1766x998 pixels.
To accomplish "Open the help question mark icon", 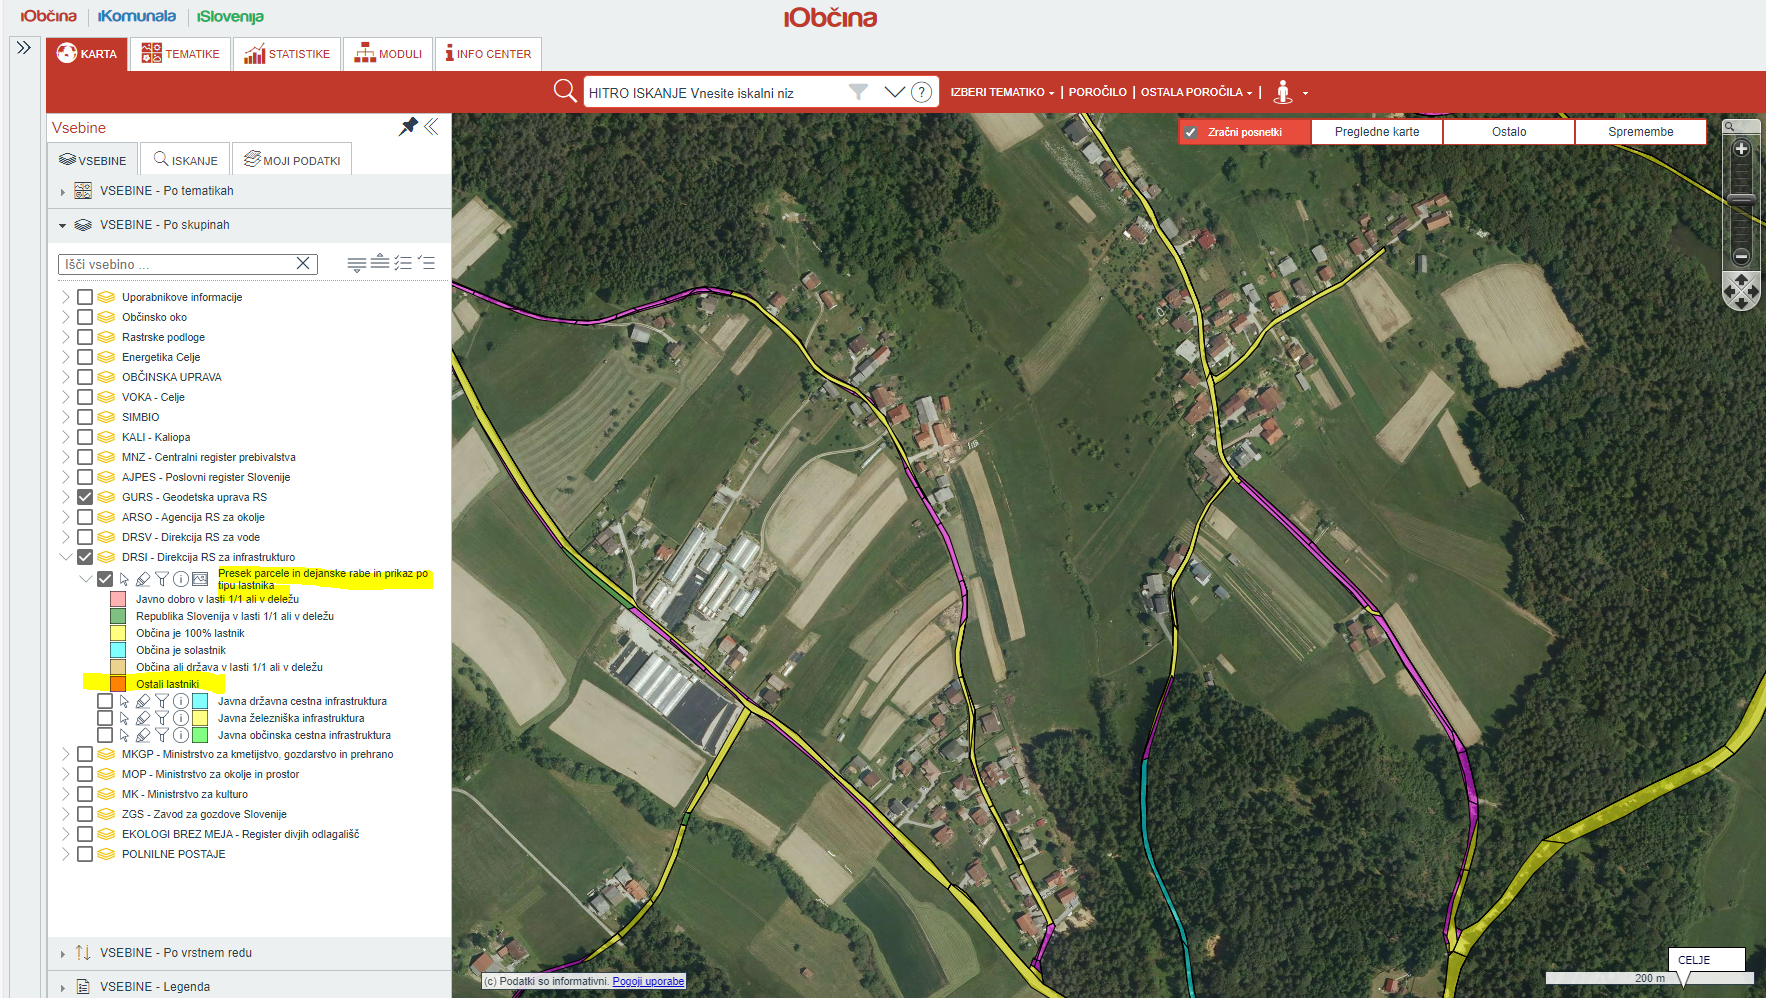I will (922, 92).
